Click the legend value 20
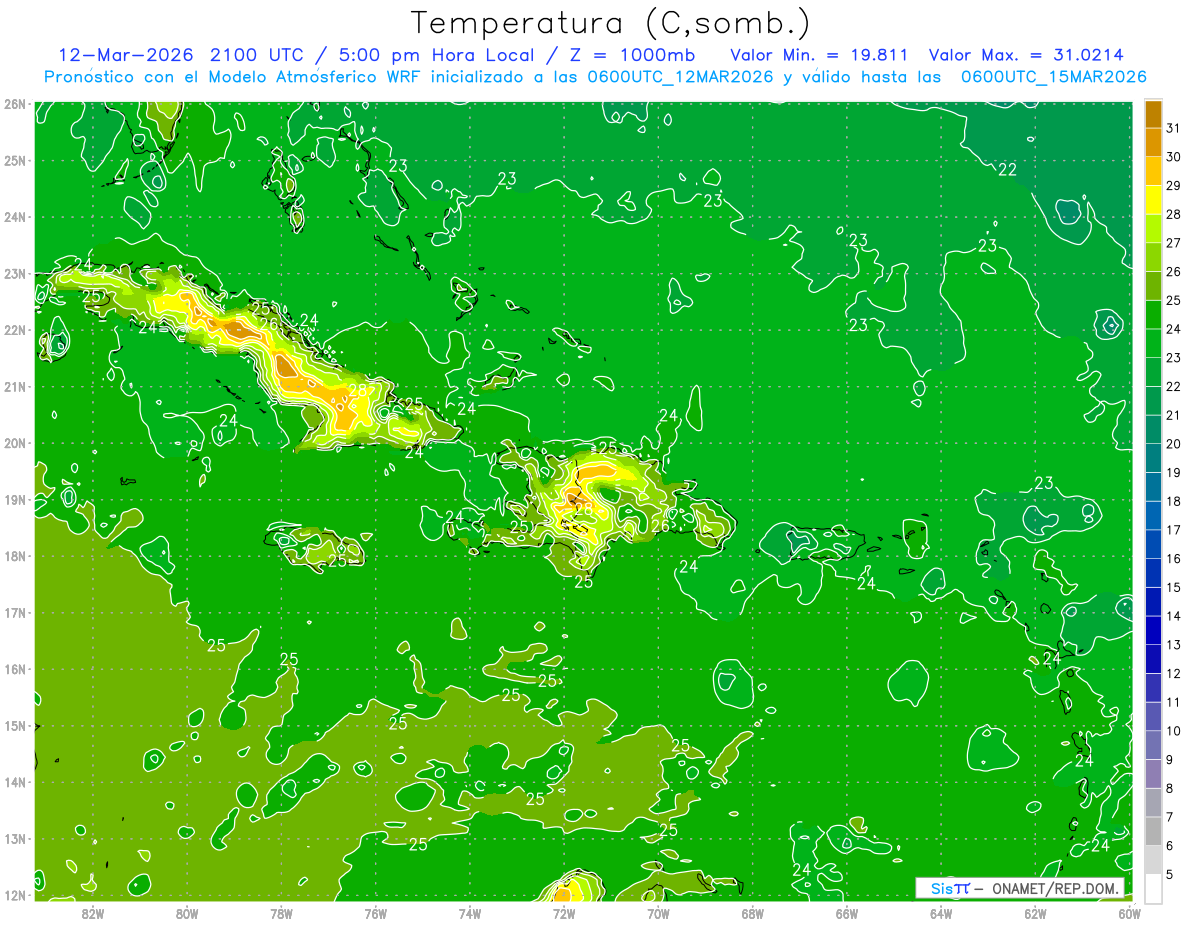This screenshot has width=1200, height=927. coord(1173,444)
